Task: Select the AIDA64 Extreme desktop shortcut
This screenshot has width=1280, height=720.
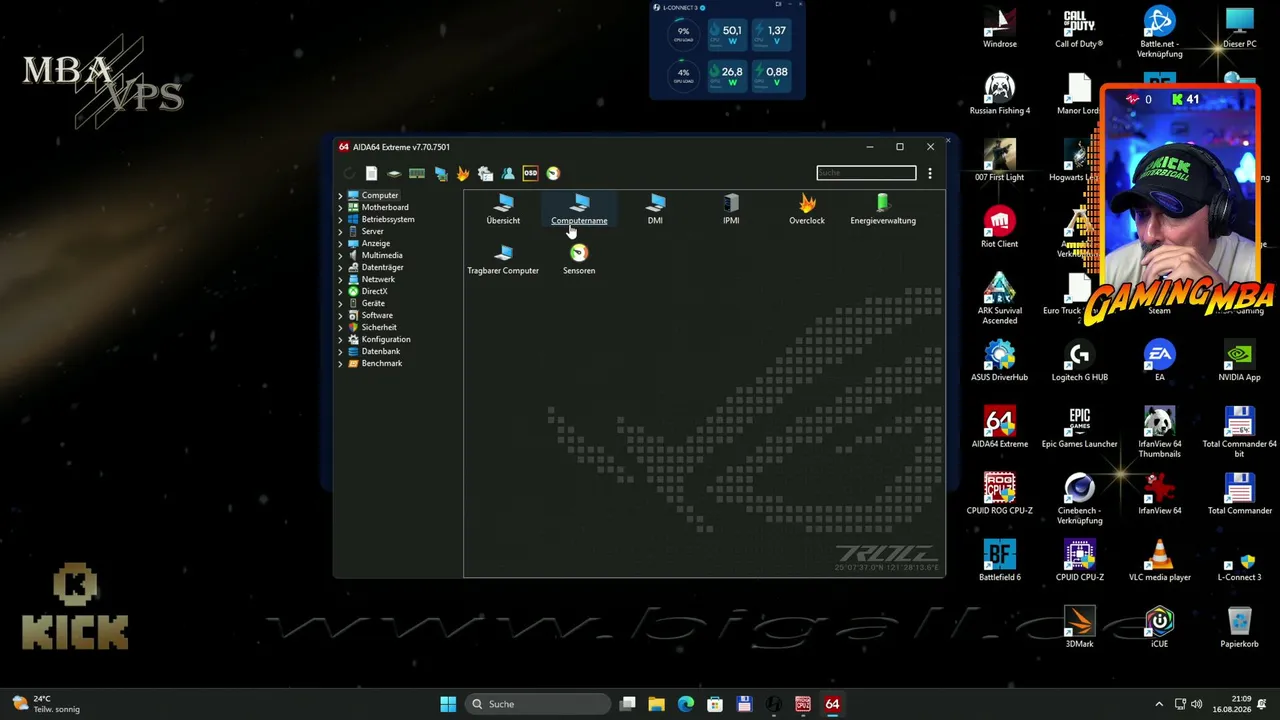Action: 1000,428
